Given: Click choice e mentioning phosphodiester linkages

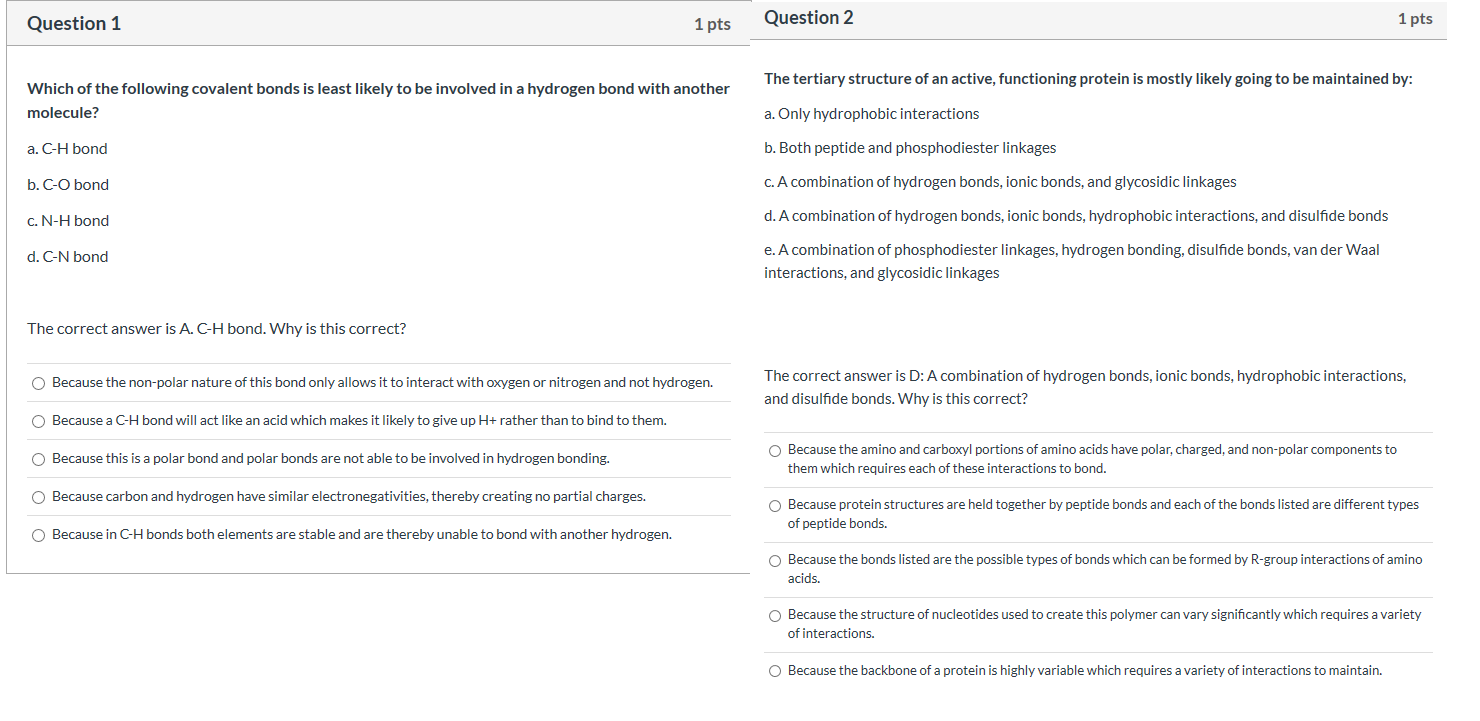Looking at the screenshot, I should coord(1072,249).
